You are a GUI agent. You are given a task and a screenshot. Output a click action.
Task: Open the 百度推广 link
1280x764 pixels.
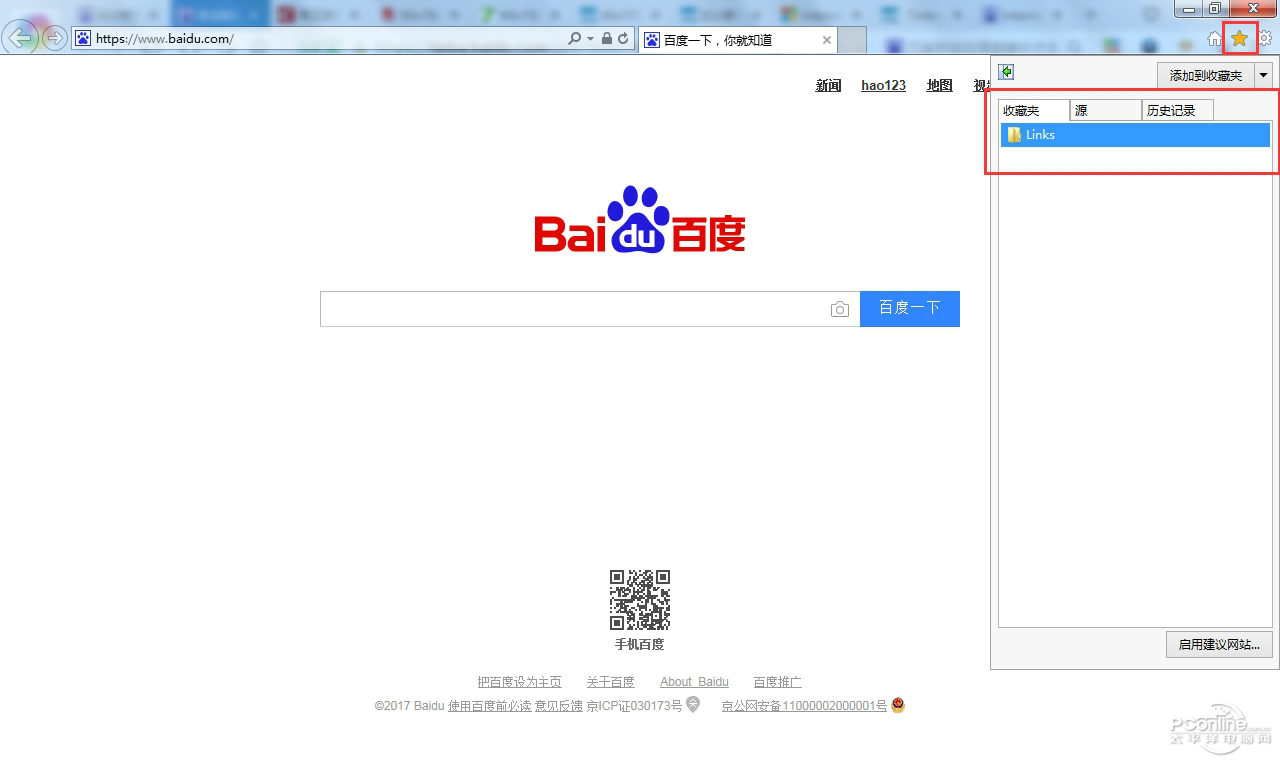778,682
